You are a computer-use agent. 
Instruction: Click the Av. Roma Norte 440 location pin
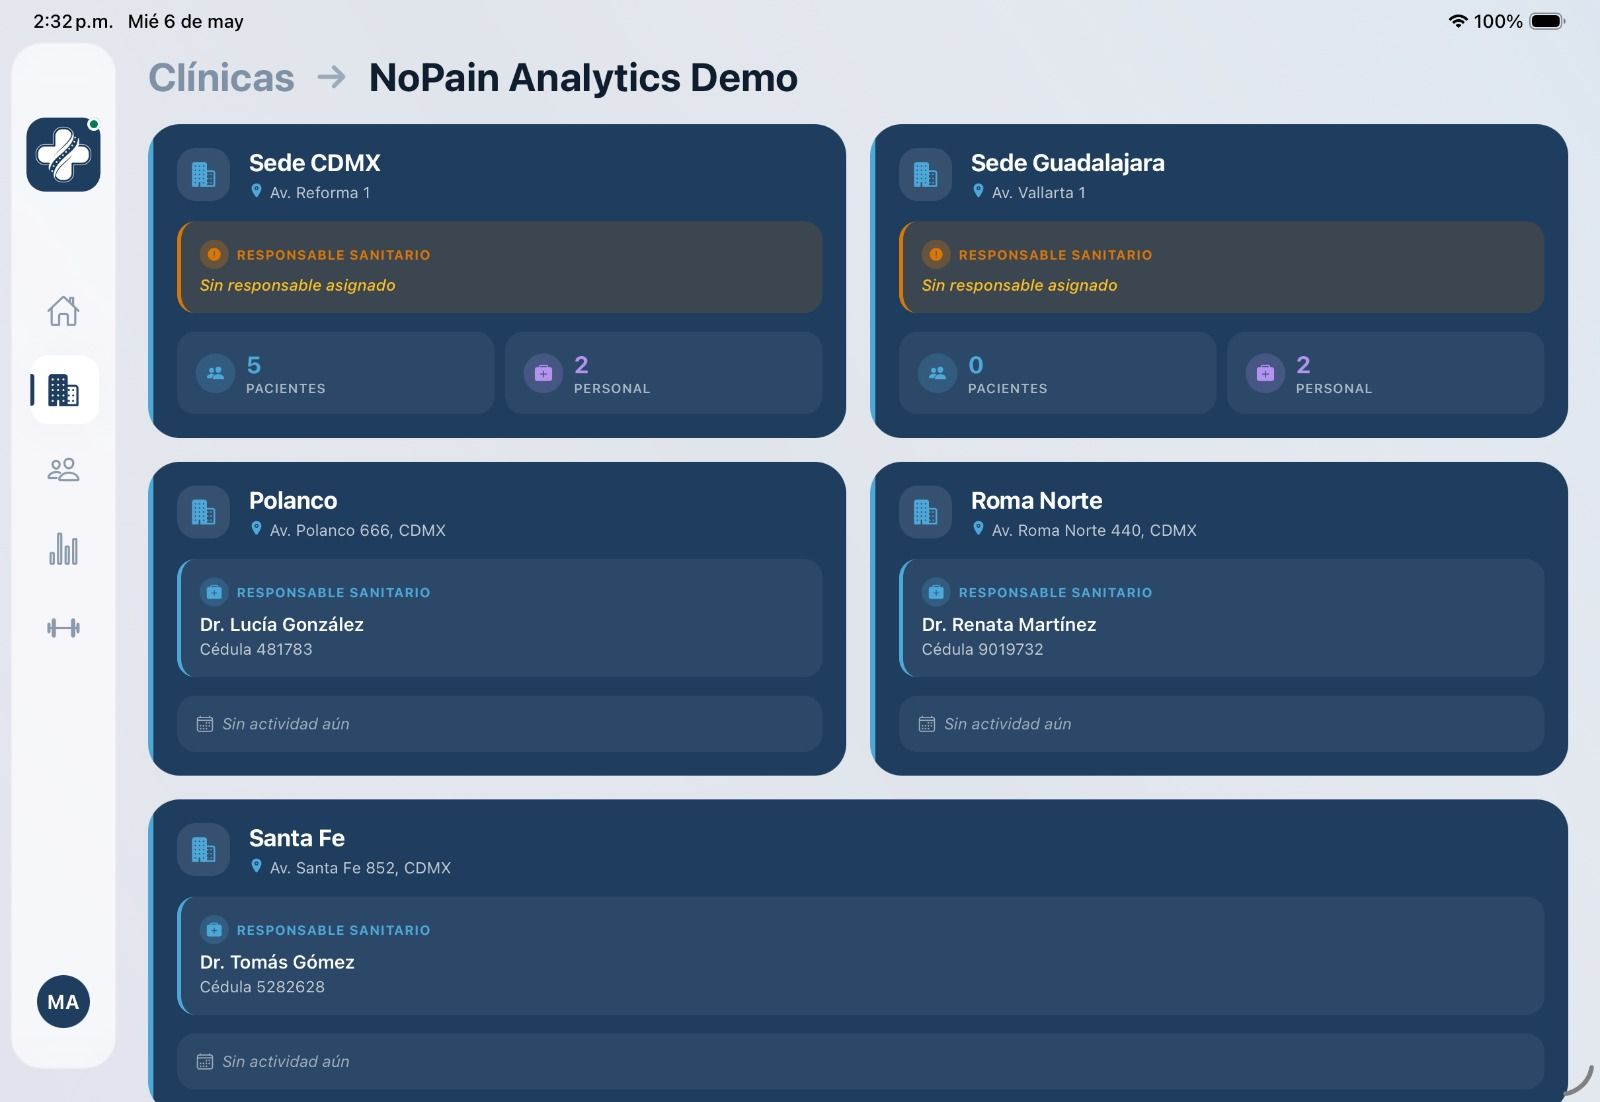click(978, 529)
